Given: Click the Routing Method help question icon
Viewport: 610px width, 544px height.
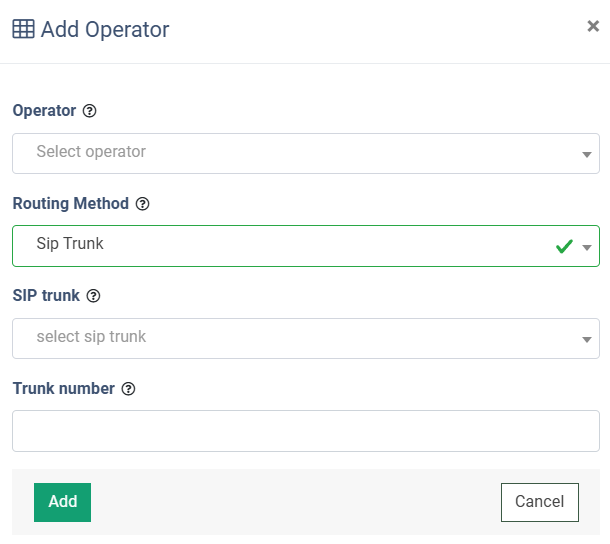Looking at the screenshot, I should click(x=142, y=204).
